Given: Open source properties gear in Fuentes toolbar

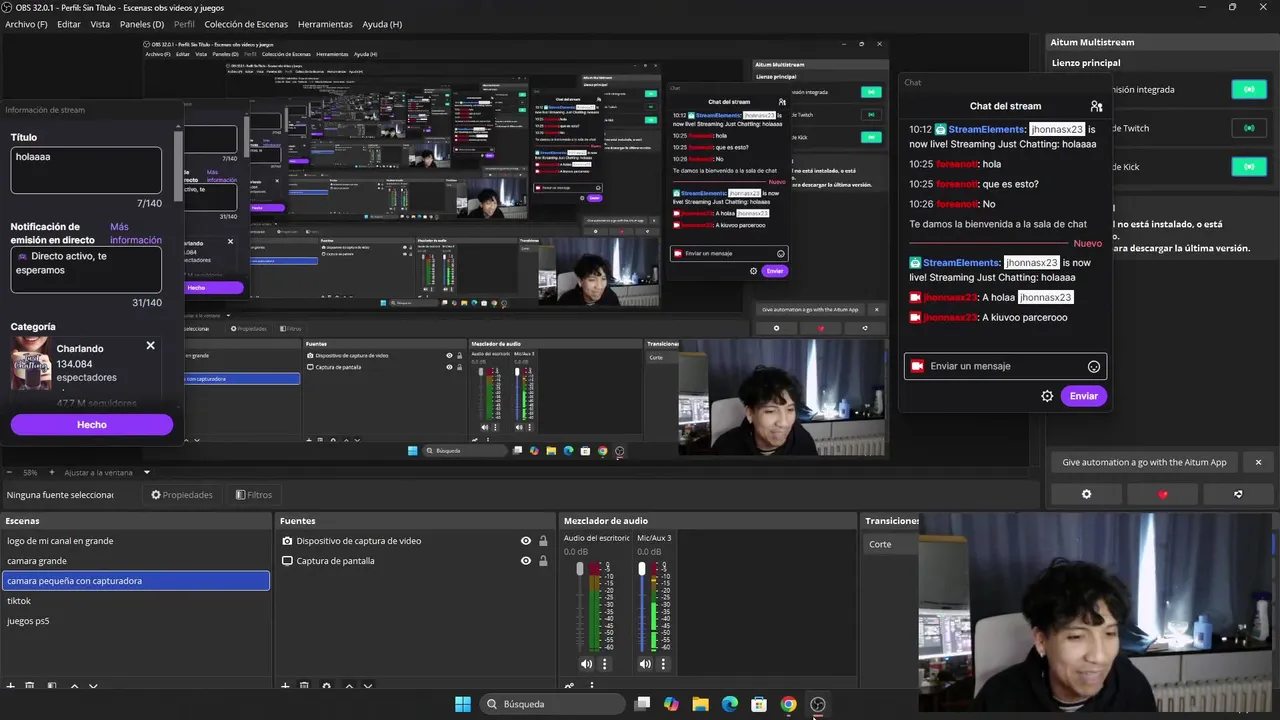Looking at the screenshot, I should (326, 686).
